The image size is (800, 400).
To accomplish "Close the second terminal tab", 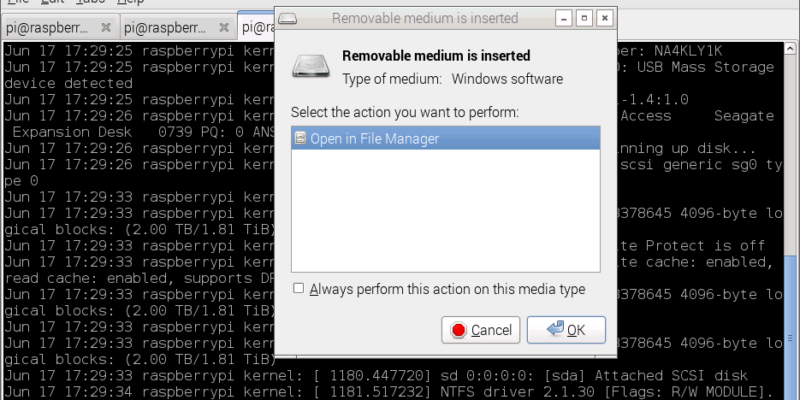I will 224,27.
